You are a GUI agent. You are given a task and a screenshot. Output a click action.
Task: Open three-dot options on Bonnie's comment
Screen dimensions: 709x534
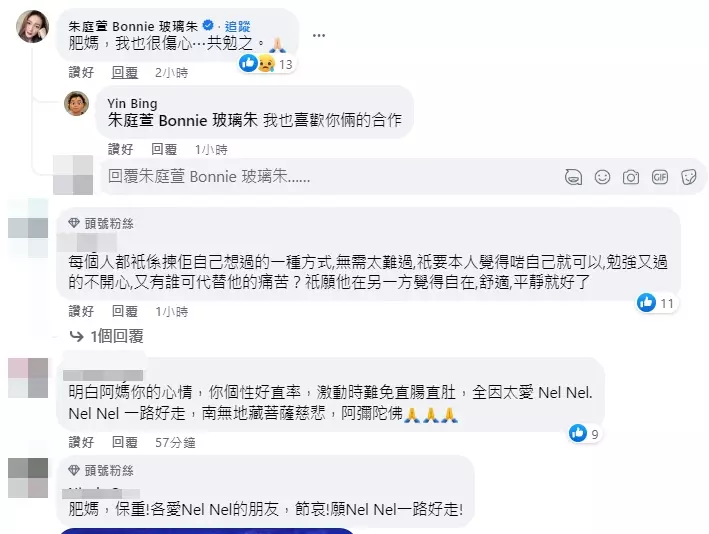pyautogui.click(x=319, y=35)
